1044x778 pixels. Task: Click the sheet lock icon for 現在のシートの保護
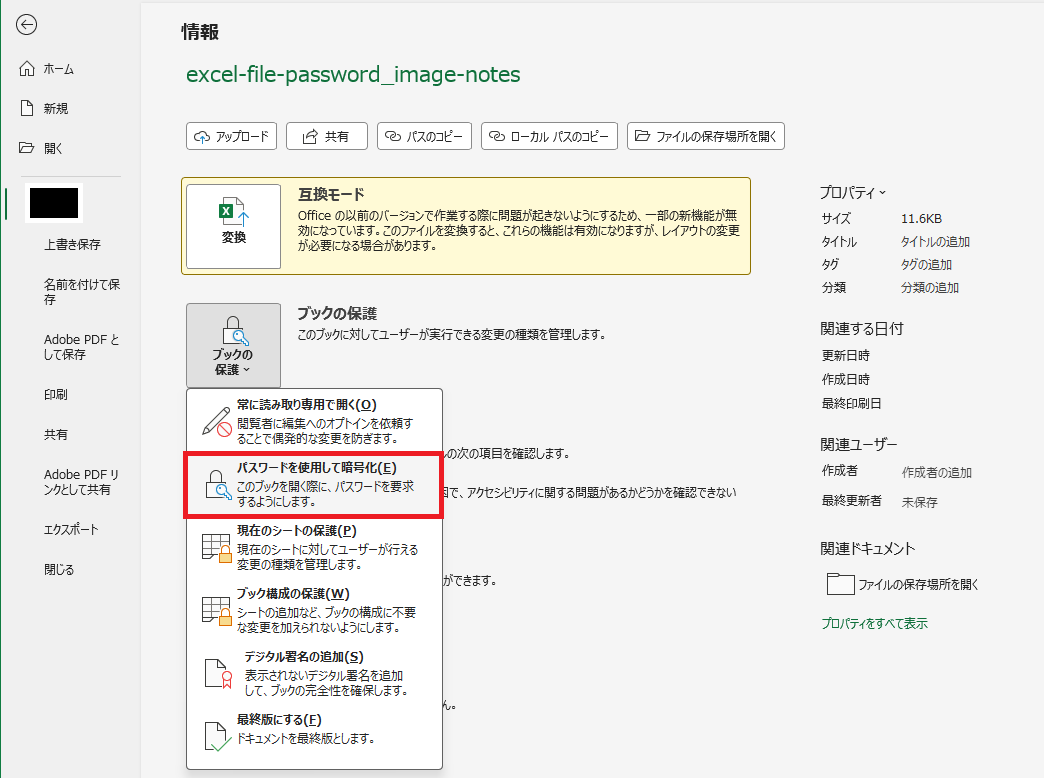216,548
